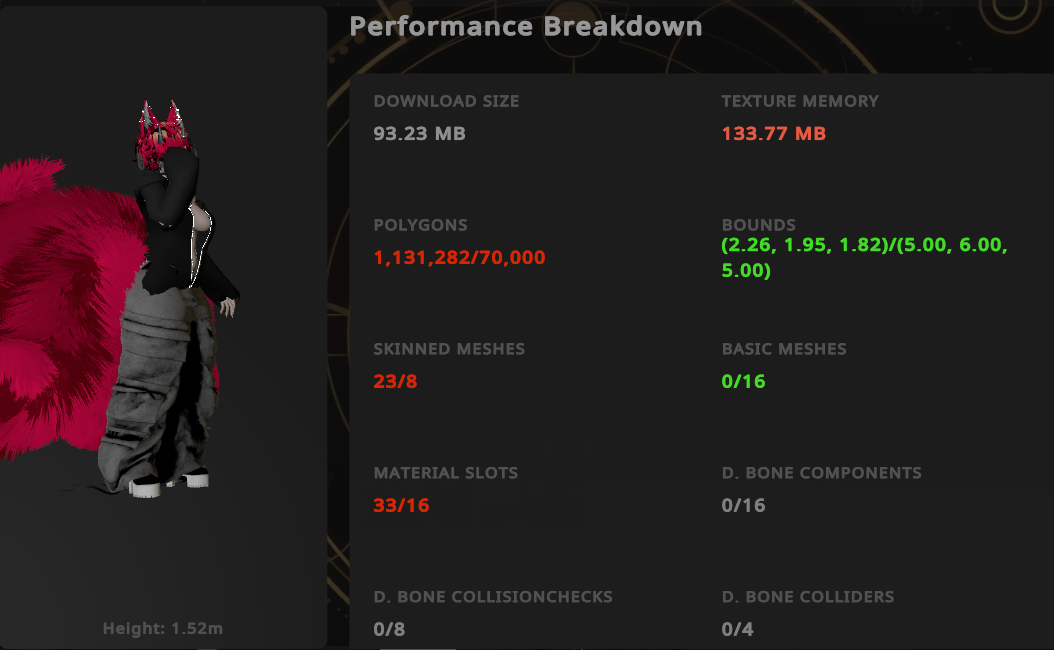The width and height of the screenshot is (1054, 650).
Task: Click the D. Bone Colliders label
Action: [x=808, y=597]
